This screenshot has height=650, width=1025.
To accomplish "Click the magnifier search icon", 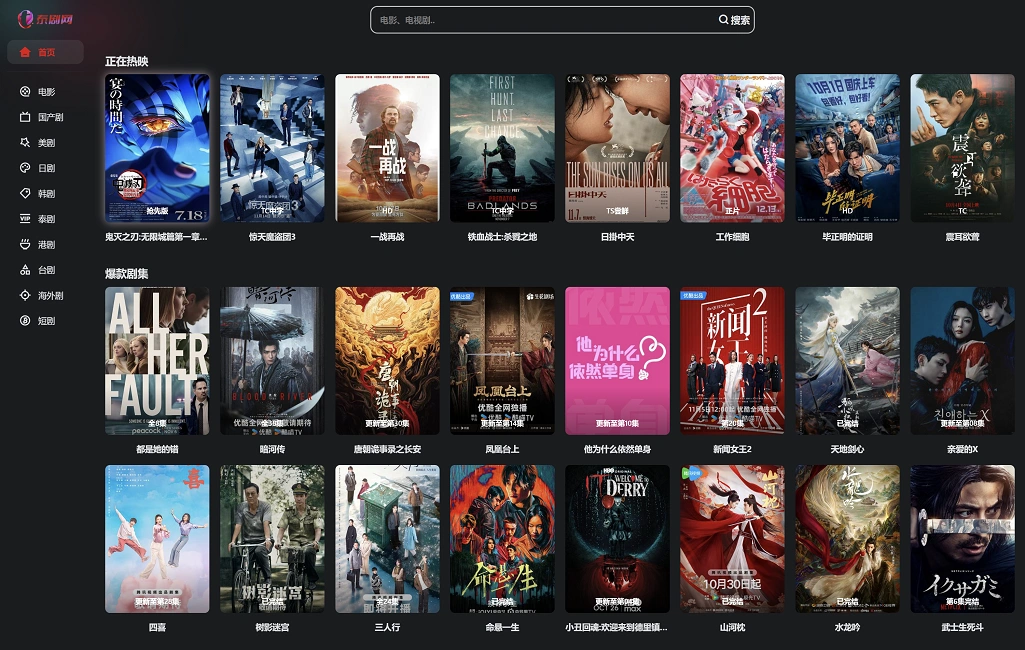I will point(723,20).
